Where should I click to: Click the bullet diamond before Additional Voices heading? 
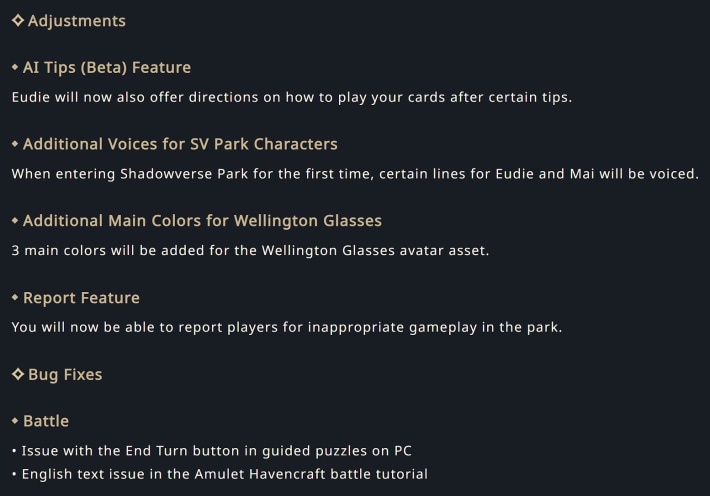(x=15, y=144)
